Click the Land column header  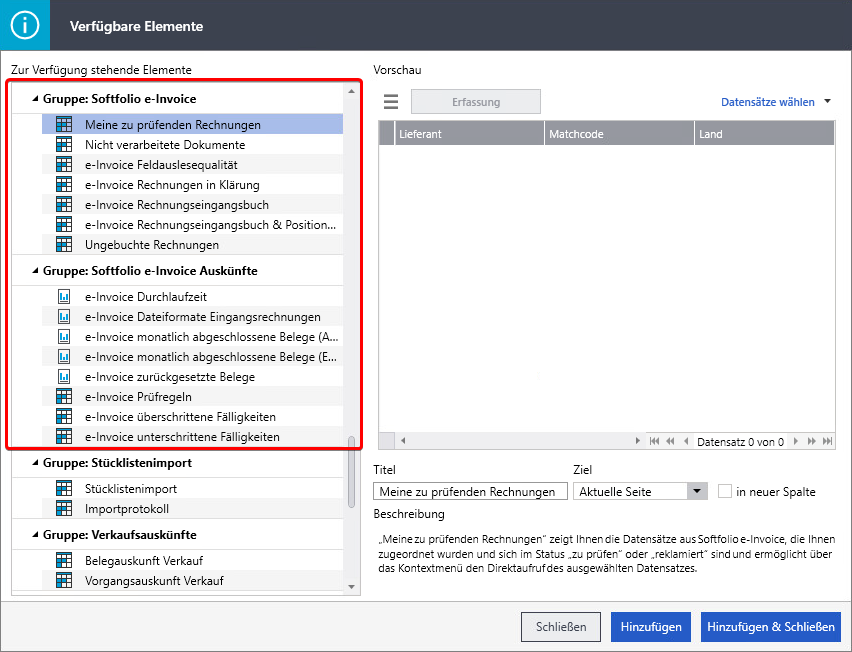[x=765, y=134]
